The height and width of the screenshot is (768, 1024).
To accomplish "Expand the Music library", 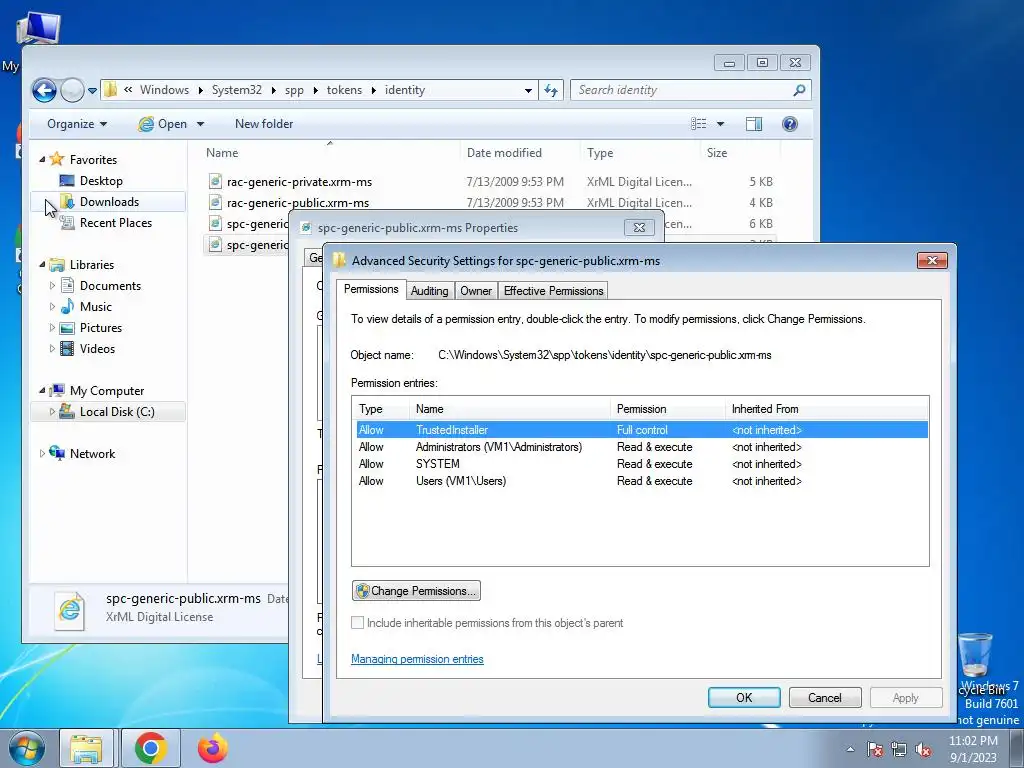I will [52, 306].
